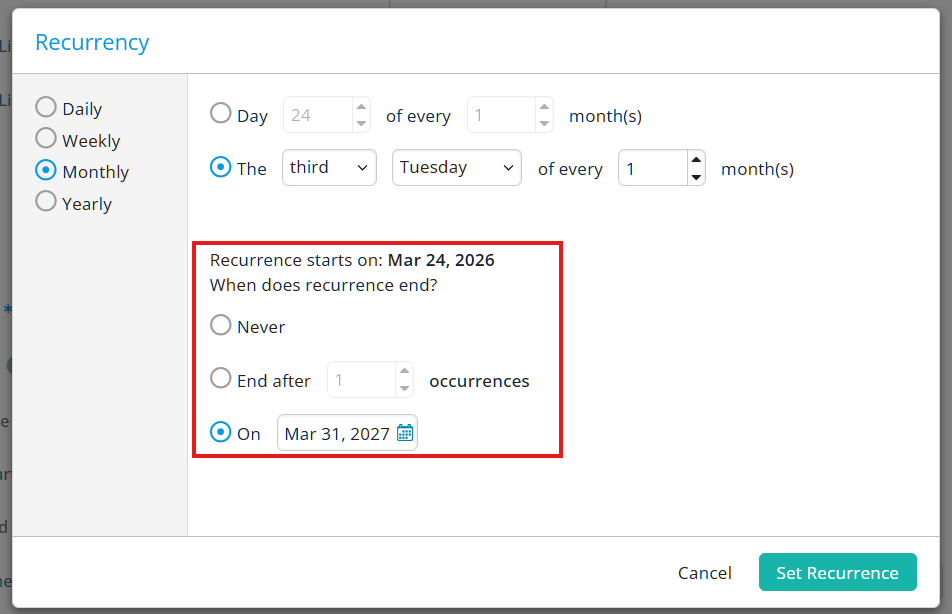Choose the End after occurrences option
The image size is (952, 614).
click(x=220, y=379)
